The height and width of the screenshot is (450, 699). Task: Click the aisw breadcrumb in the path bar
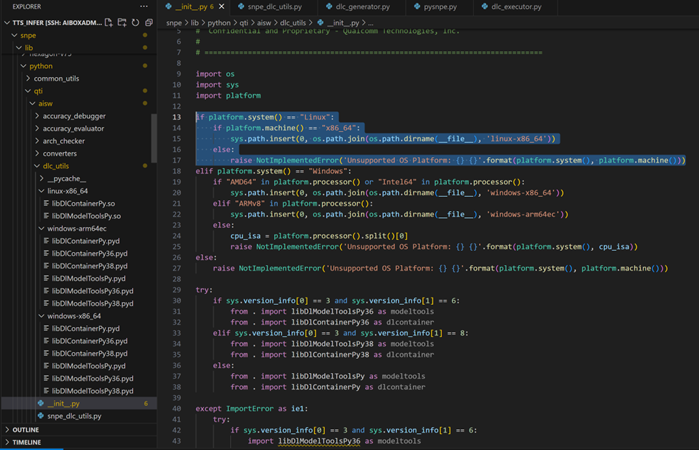(266, 22)
